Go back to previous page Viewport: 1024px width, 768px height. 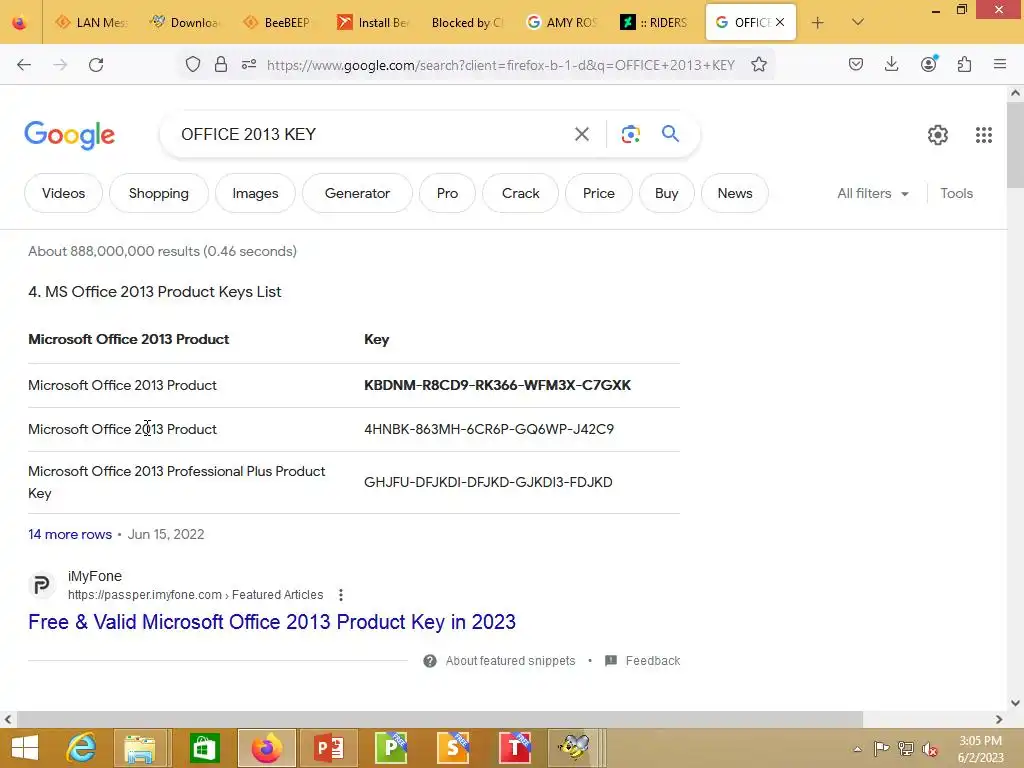tap(24, 65)
